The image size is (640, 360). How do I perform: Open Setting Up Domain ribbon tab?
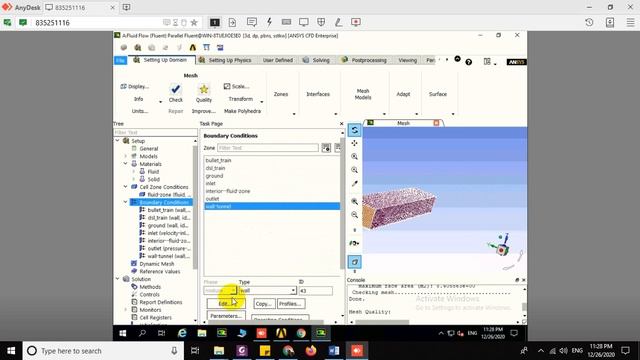point(162,60)
